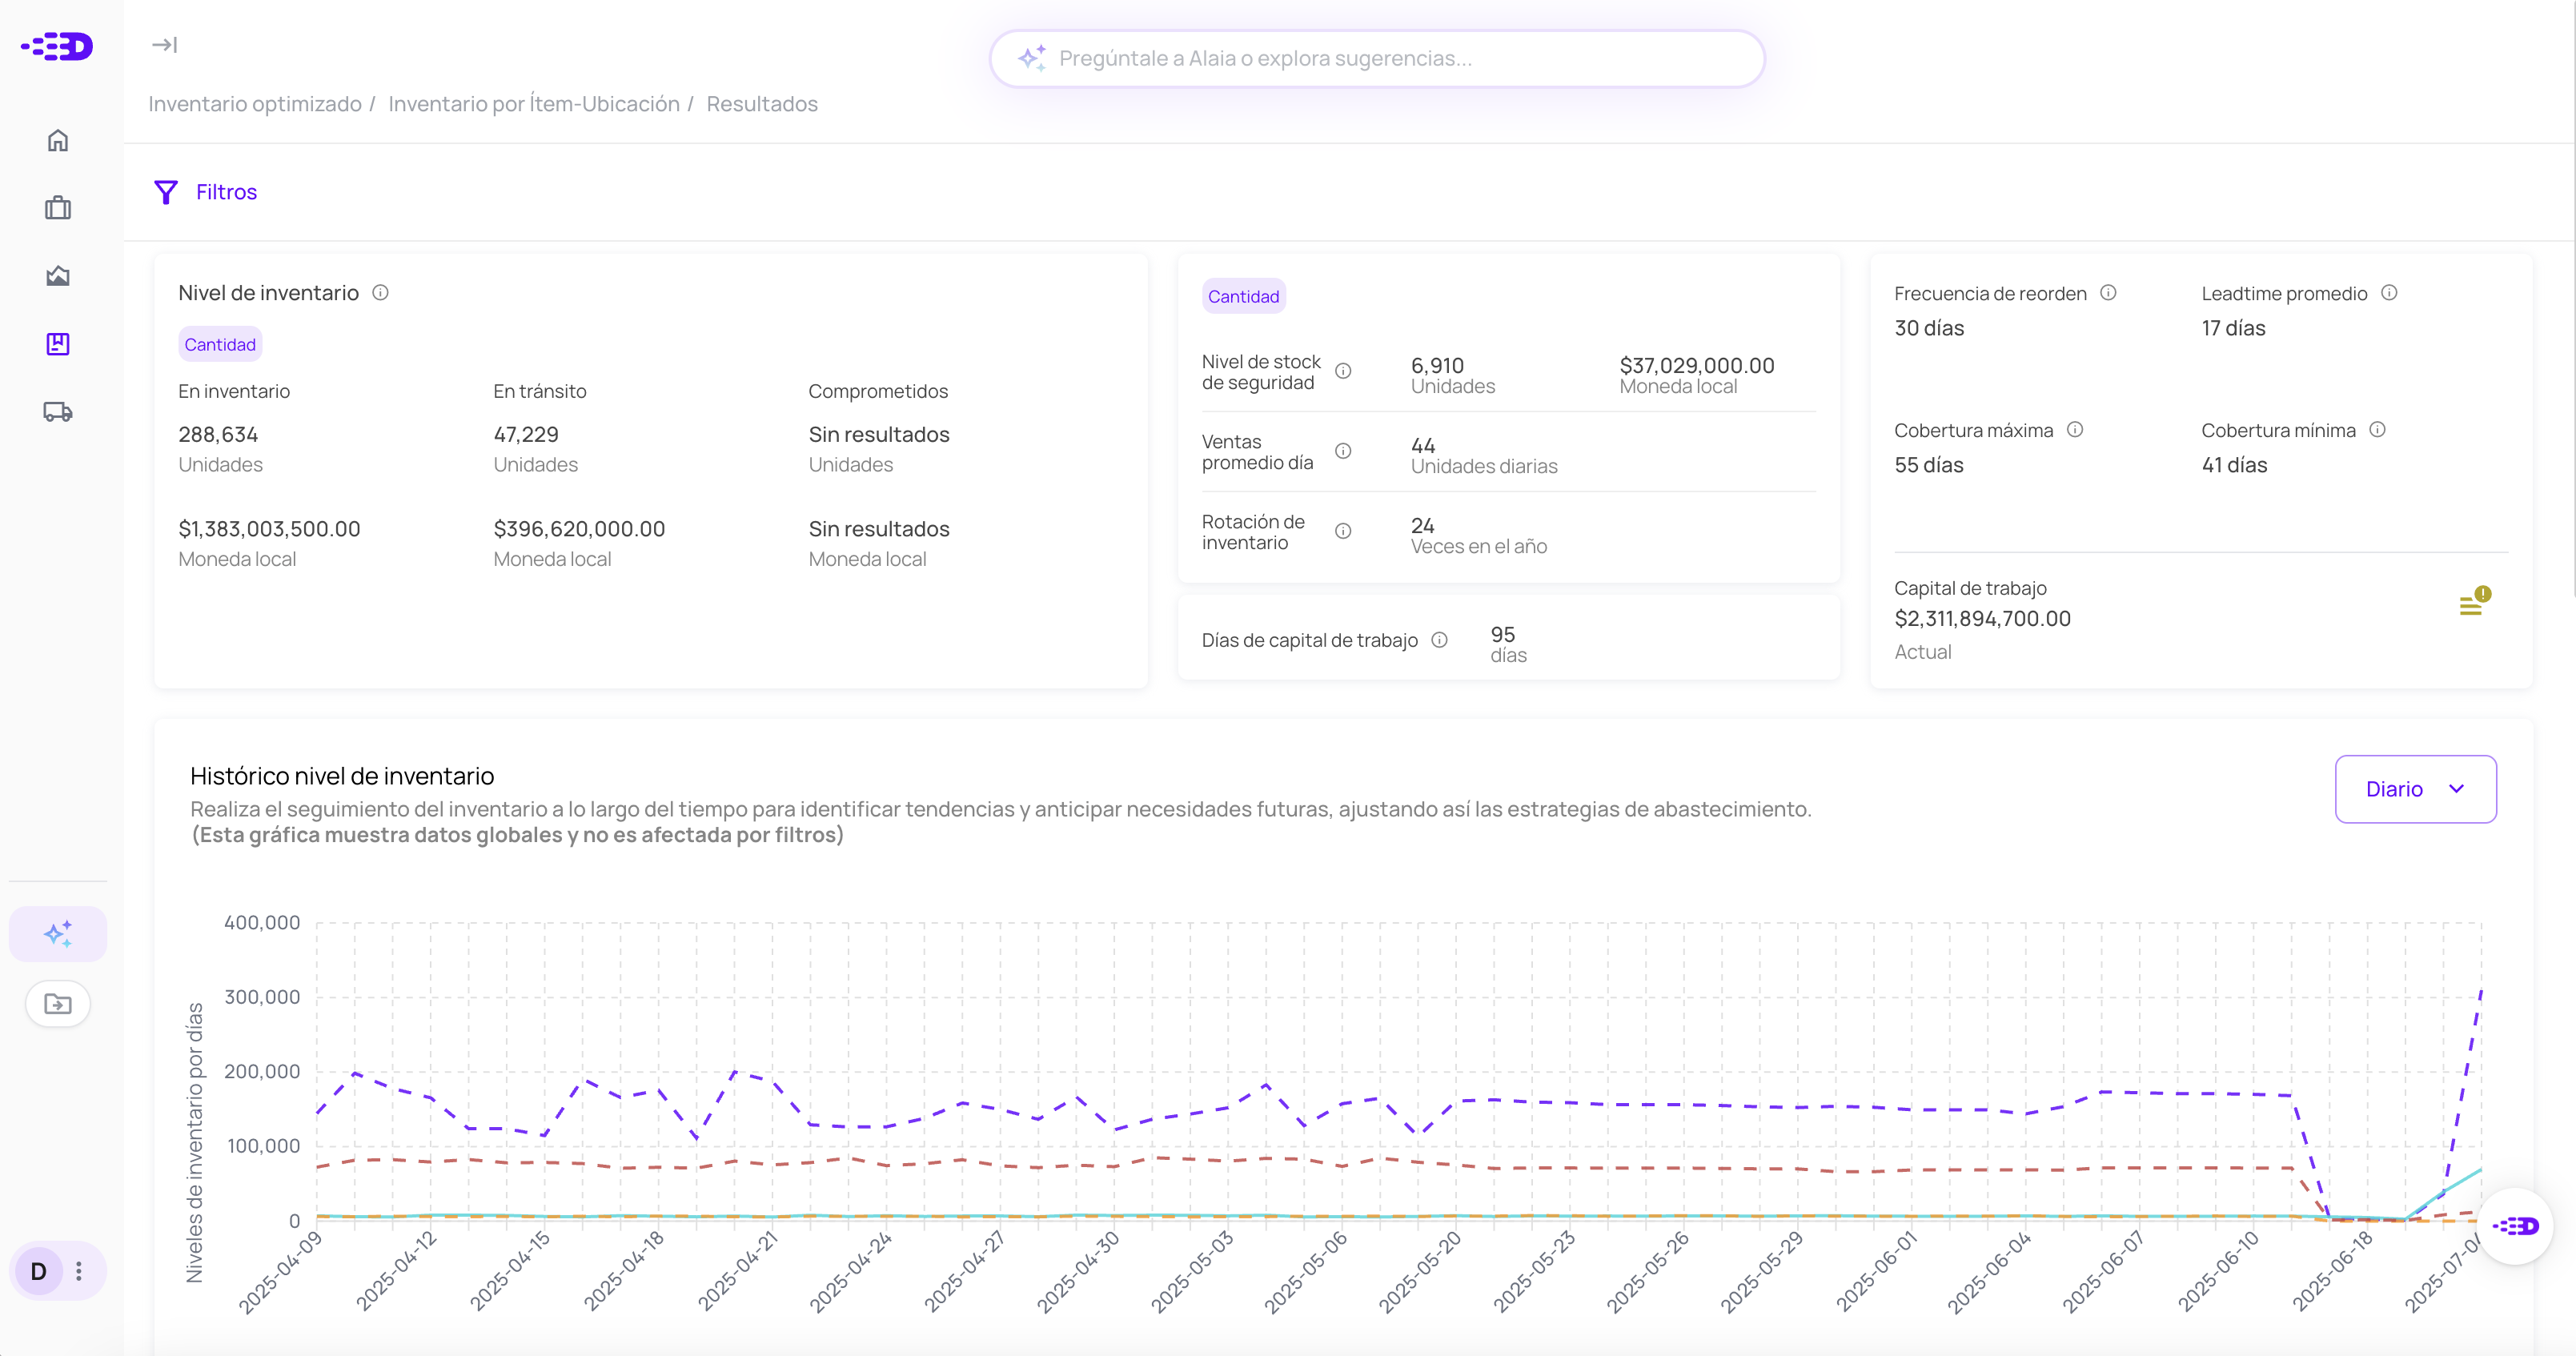Click the 44 Unidades diarias value
The height and width of the screenshot is (1356, 2576).
1423,446
